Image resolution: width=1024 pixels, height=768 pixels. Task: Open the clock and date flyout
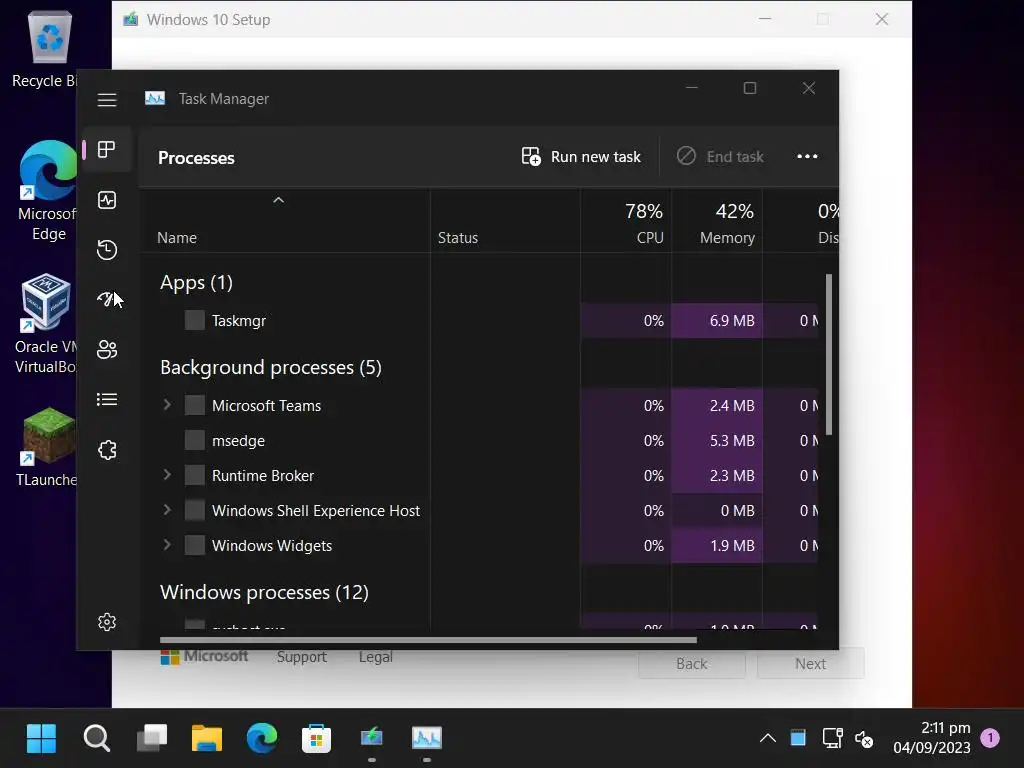[932, 738]
